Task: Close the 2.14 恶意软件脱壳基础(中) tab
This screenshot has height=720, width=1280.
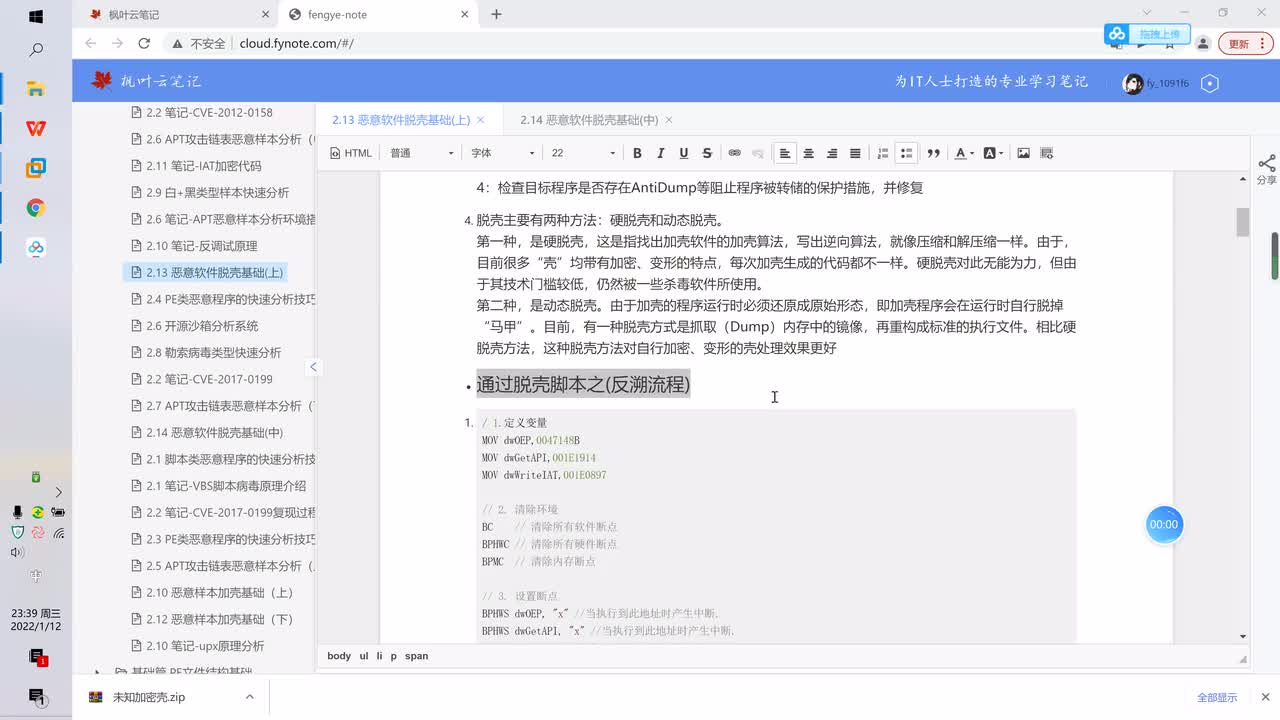Action: click(x=668, y=120)
